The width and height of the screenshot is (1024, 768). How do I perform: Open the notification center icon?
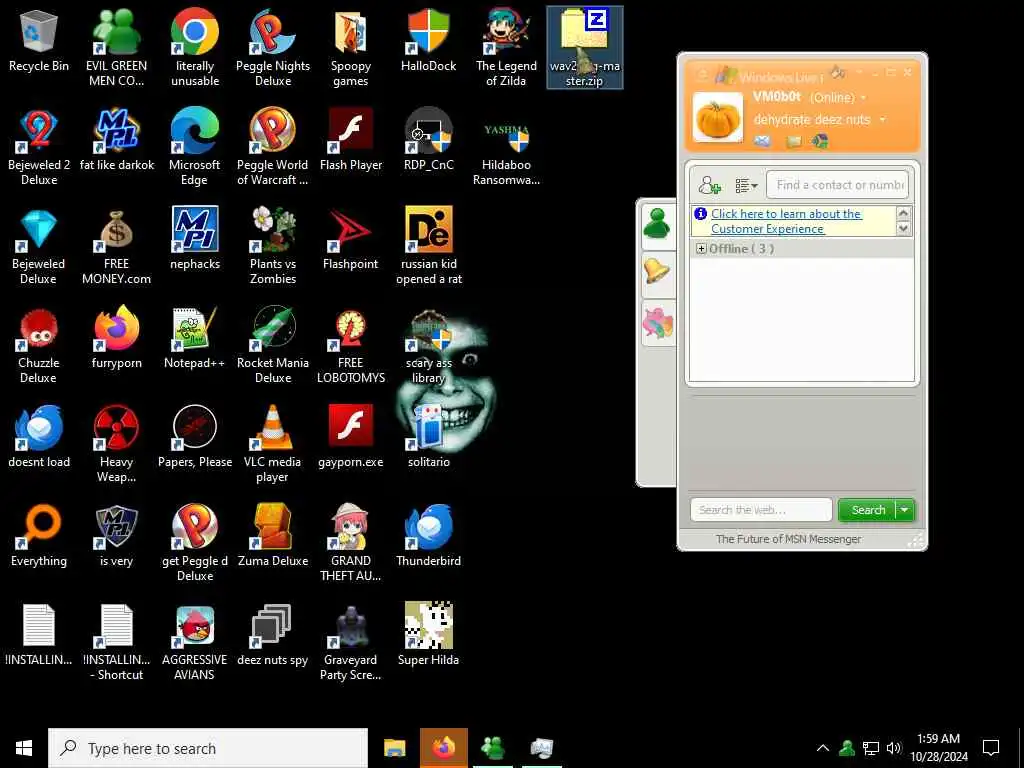coord(991,748)
